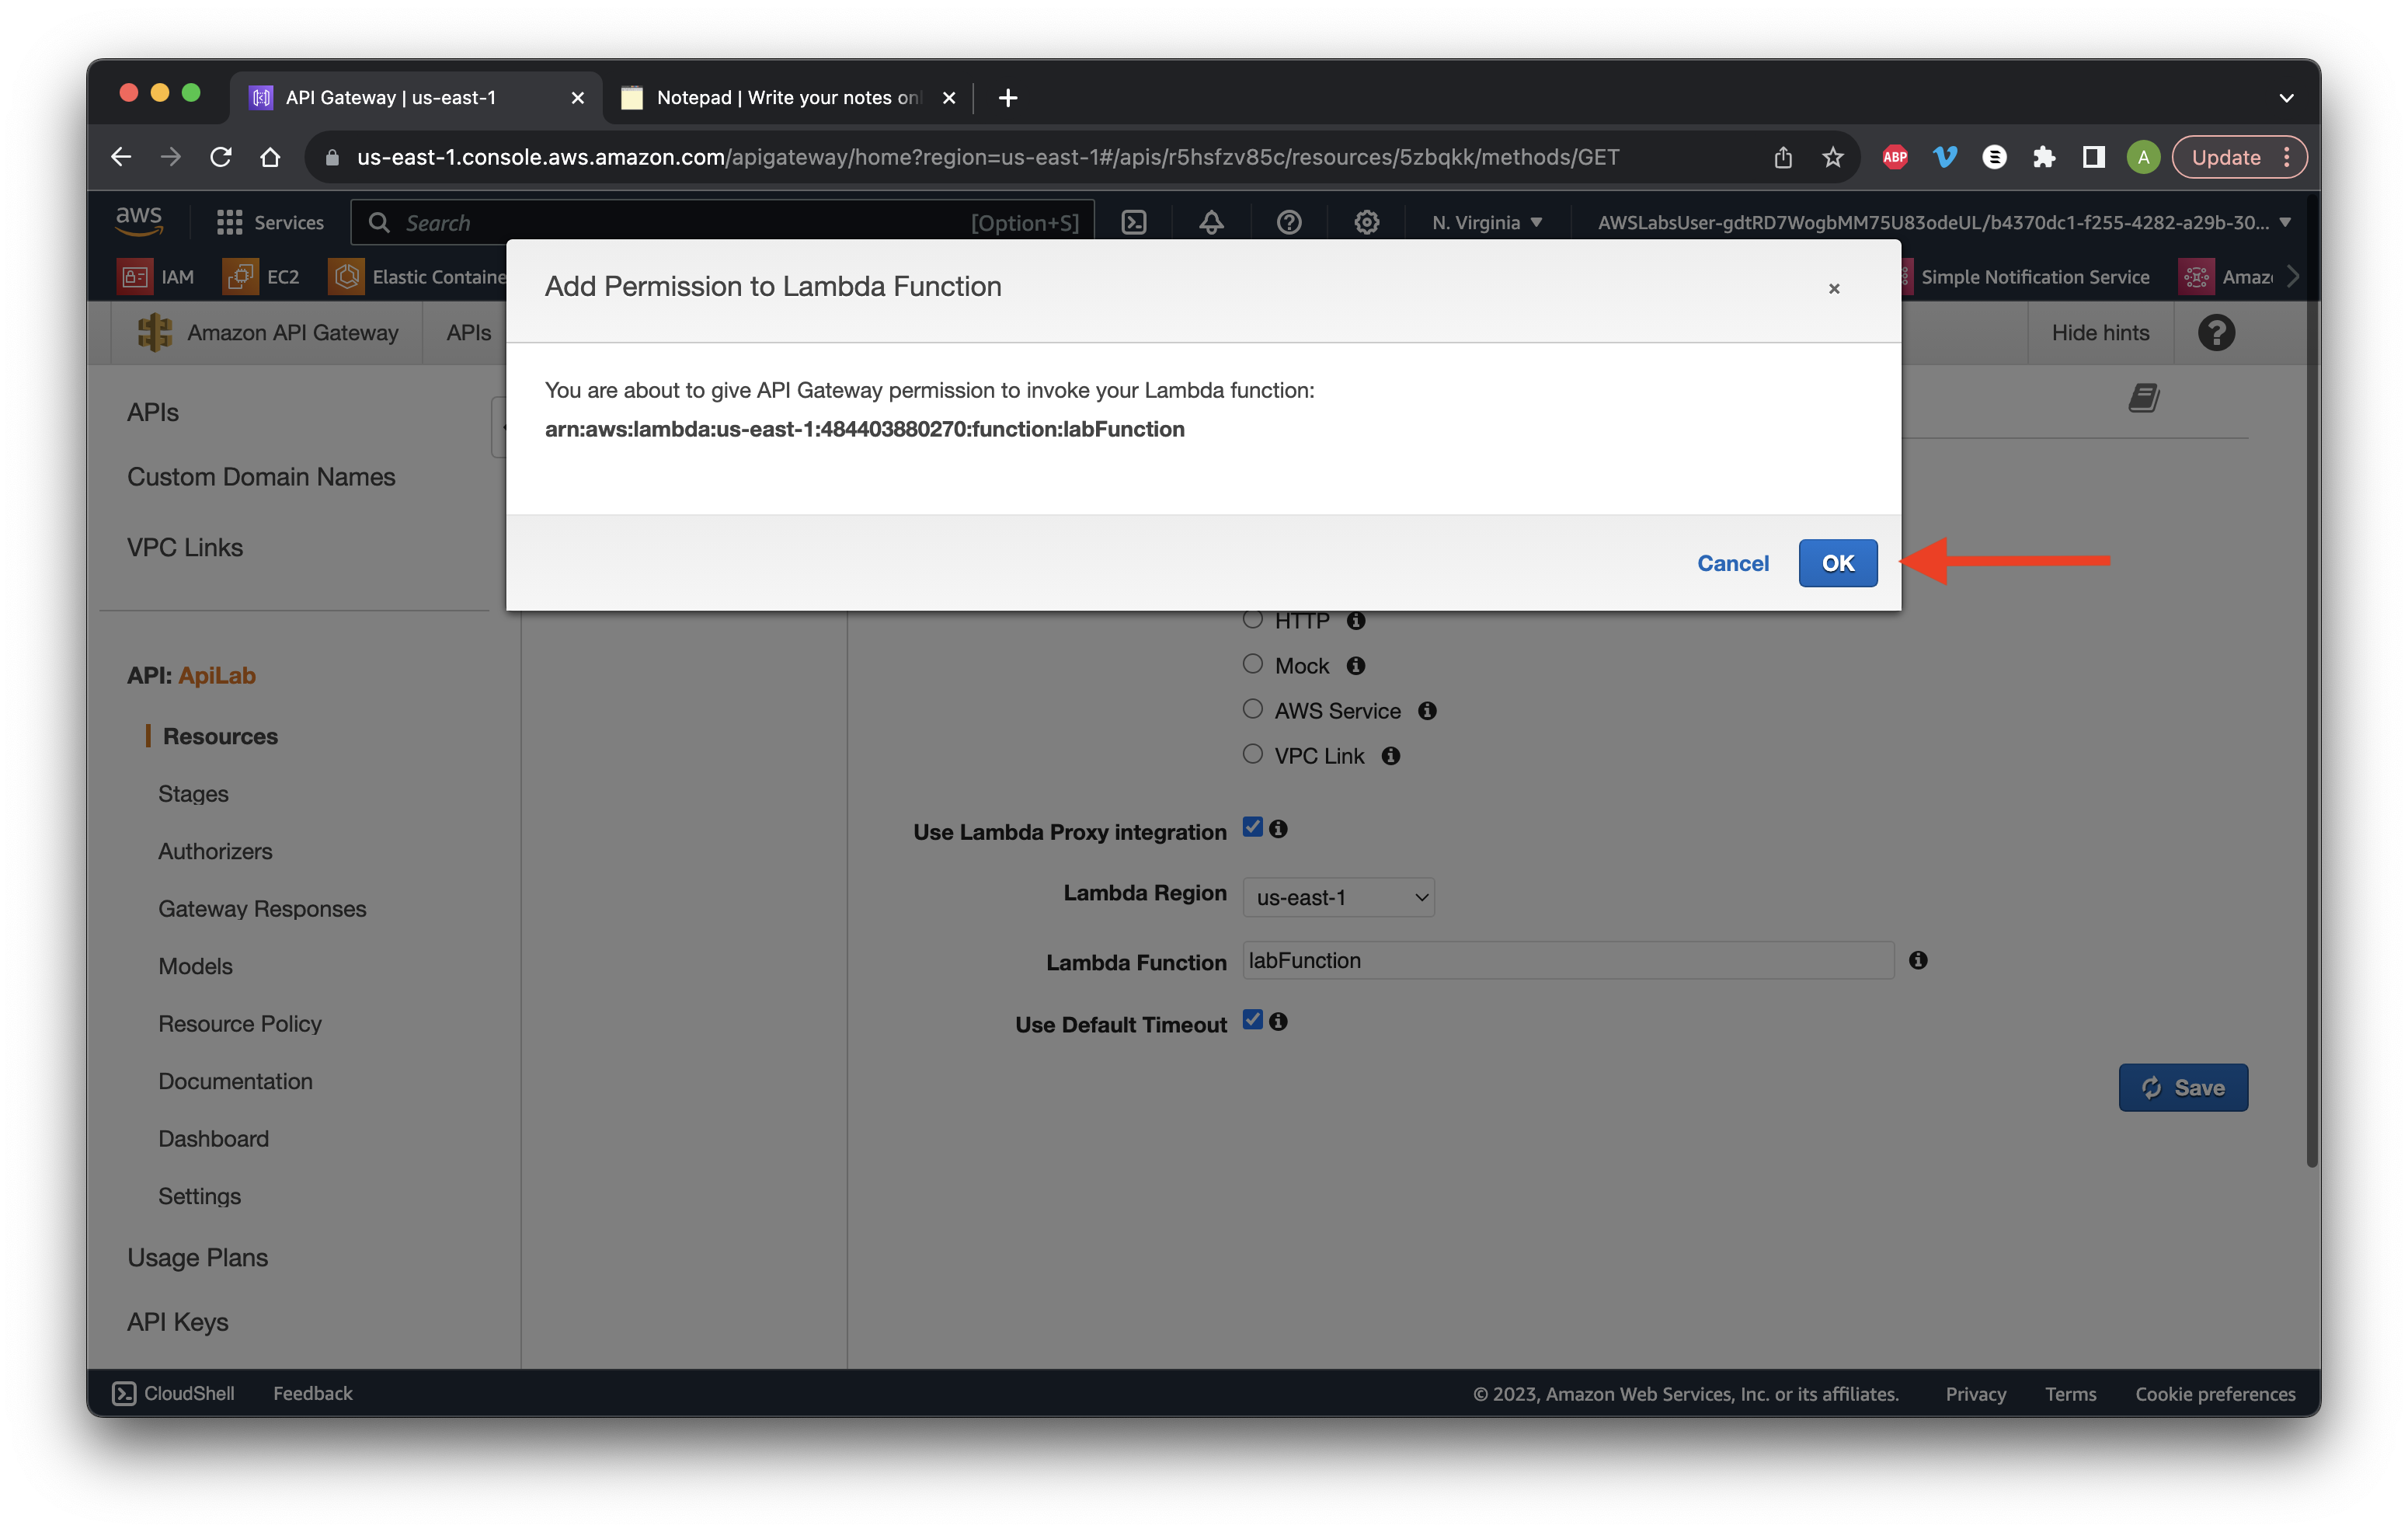Close the dialog with the X icon

click(1833, 289)
